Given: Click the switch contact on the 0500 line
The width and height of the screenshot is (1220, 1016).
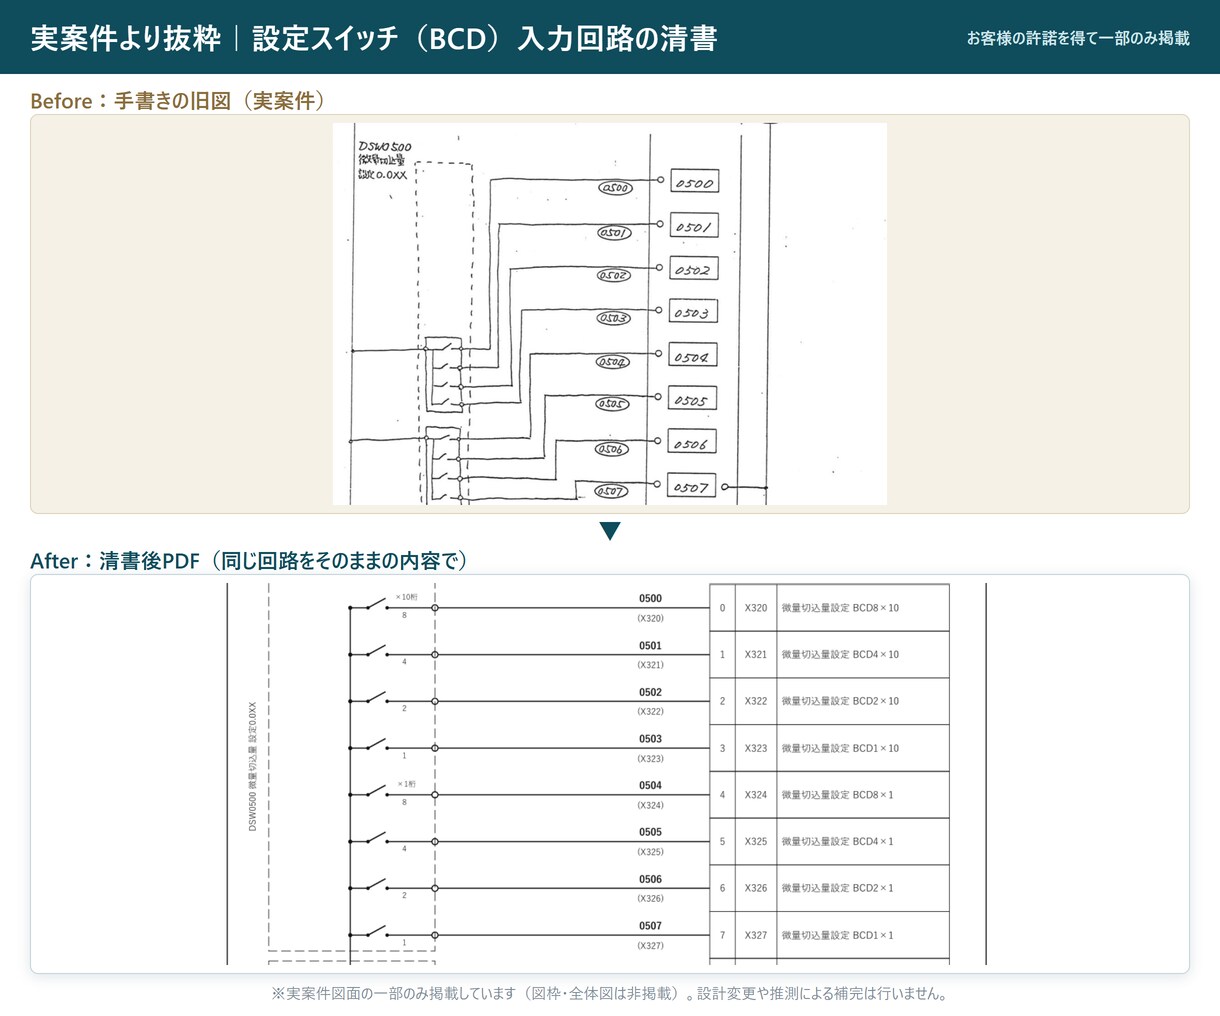Looking at the screenshot, I should 376,604.
